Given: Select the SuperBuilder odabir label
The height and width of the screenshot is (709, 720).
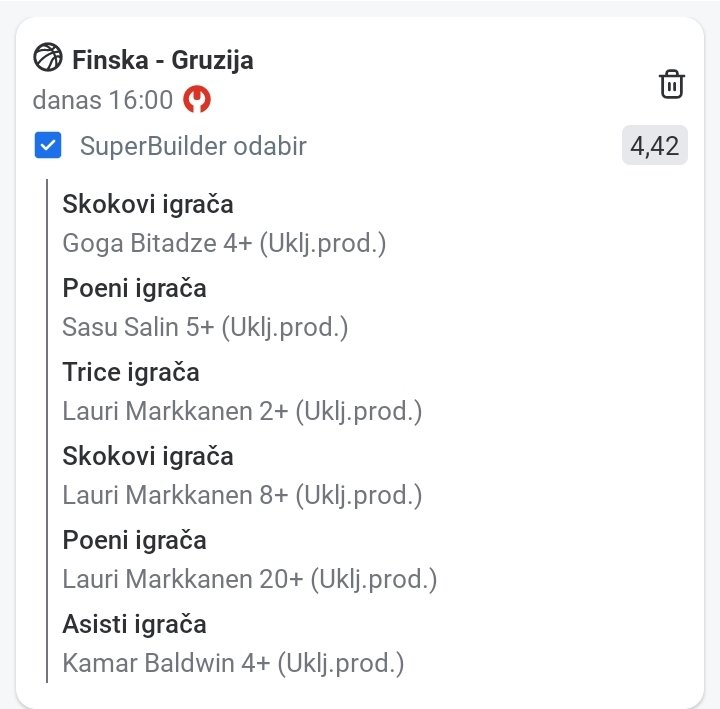Looking at the screenshot, I should (193, 147).
